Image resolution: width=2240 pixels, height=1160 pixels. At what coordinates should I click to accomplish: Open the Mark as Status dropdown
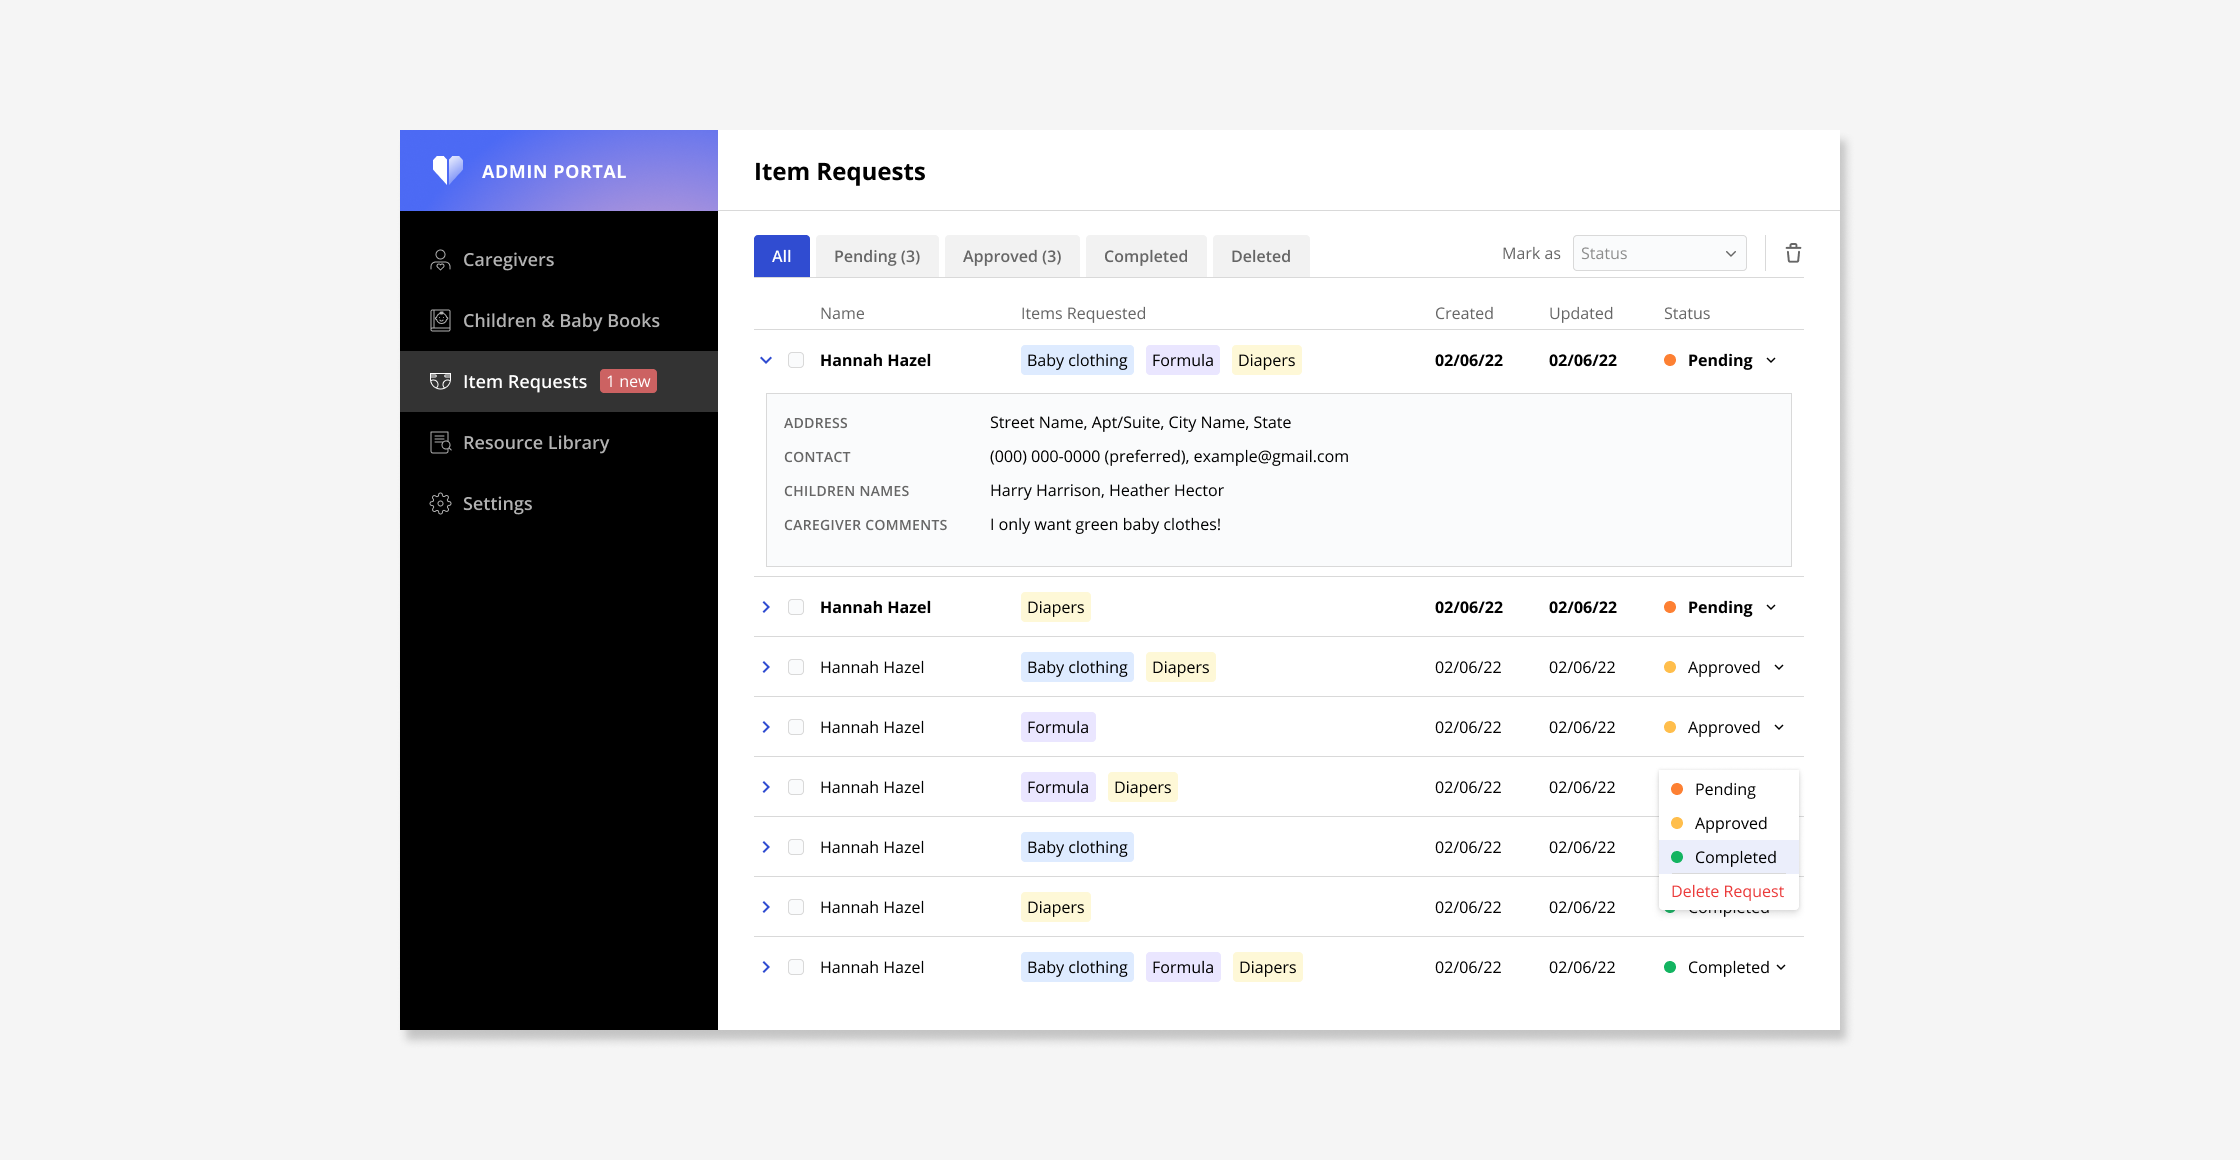tap(1659, 253)
